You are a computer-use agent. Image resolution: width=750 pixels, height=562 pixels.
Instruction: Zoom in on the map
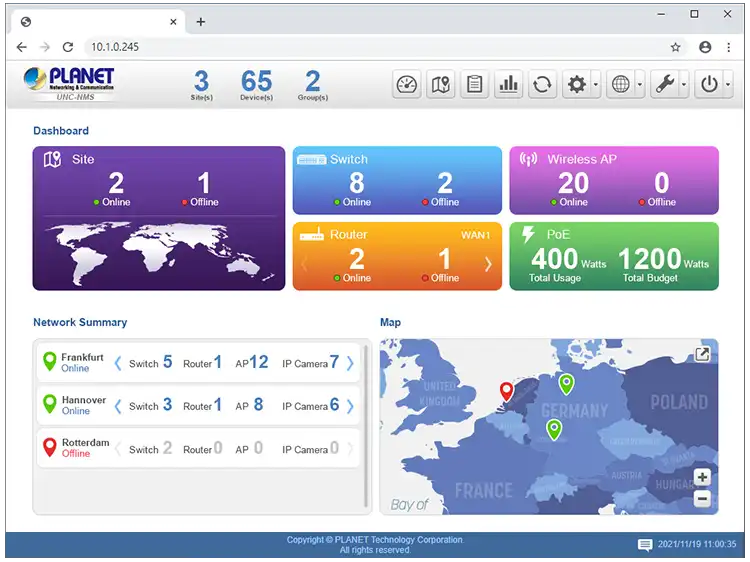click(x=702, y=478)
